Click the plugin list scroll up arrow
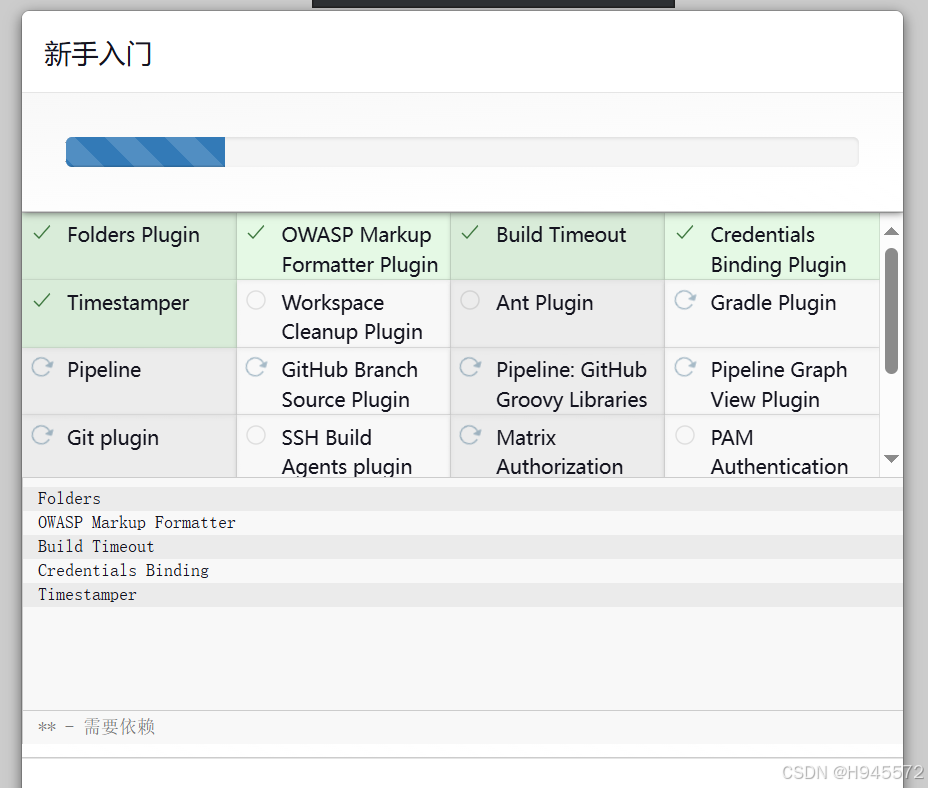The image size is (928, 788). (x=891, y=231)
